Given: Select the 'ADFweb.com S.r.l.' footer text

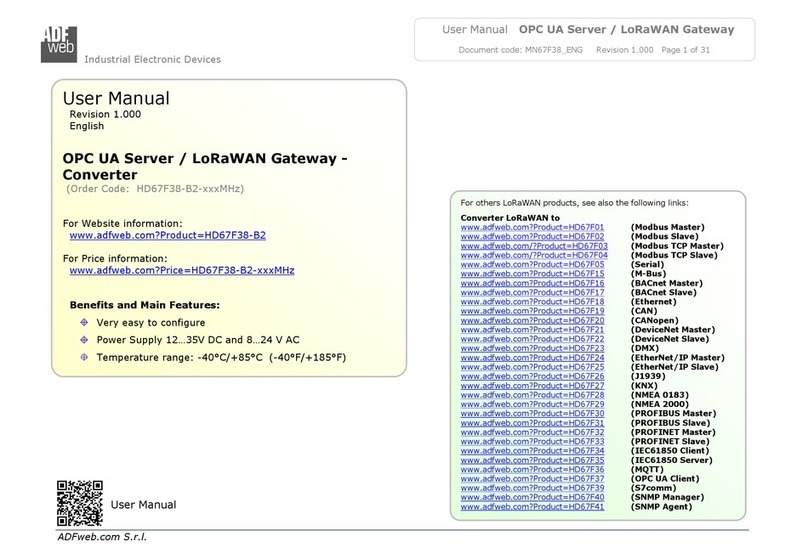Looking at the screenshot, I should click(102, 537).
